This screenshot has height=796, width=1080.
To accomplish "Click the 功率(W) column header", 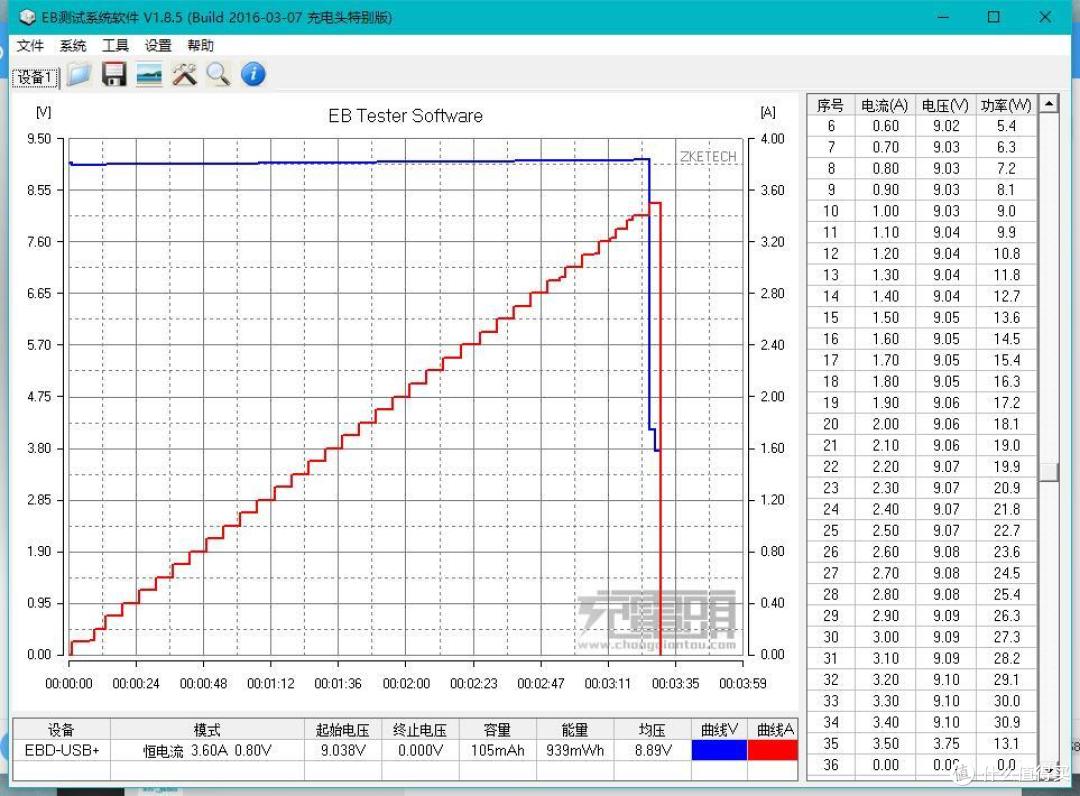I will [x=1006, y=105].
